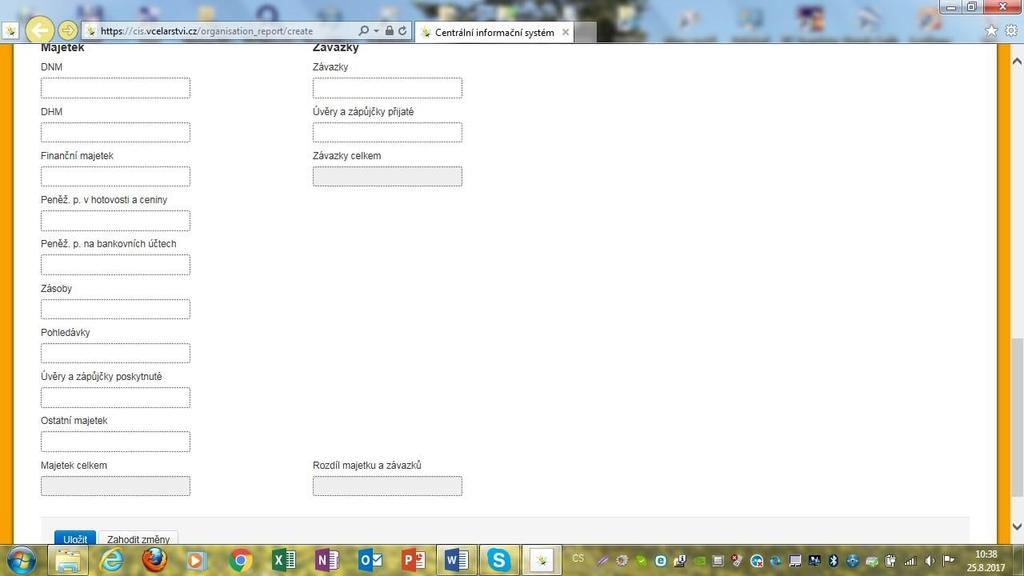Click the Majetek celkem read-only field
Viewport: 1024px width, 576px height.
pos(116,486)
